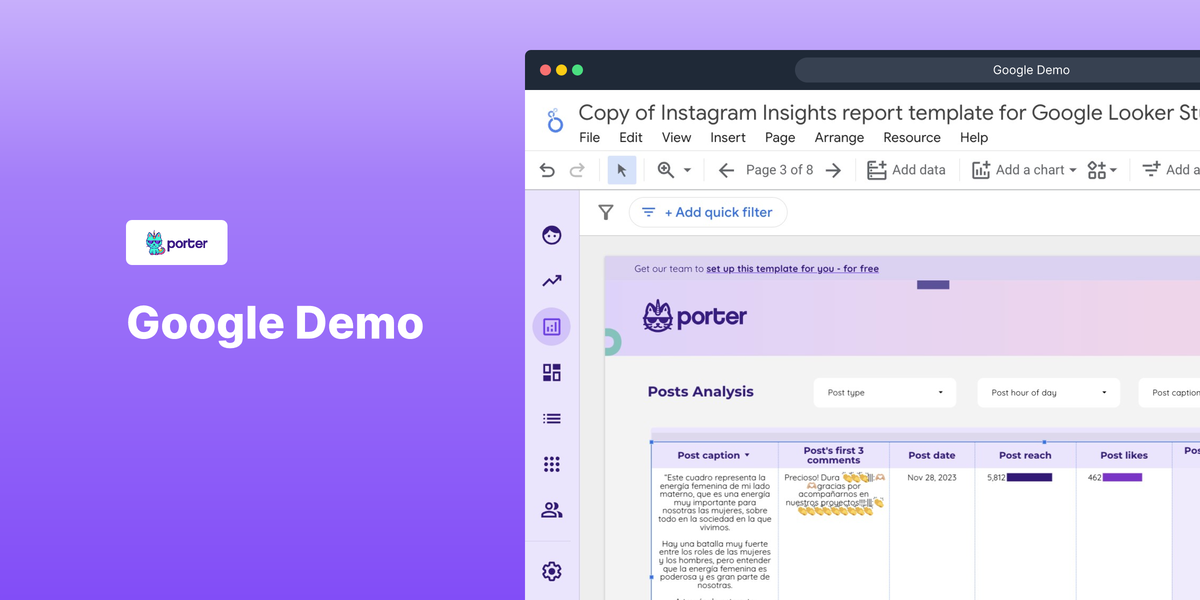The image size is (1200, 600).
Task: Click the dotted grid icon in the sidebar
Action: tap(551, 464)
